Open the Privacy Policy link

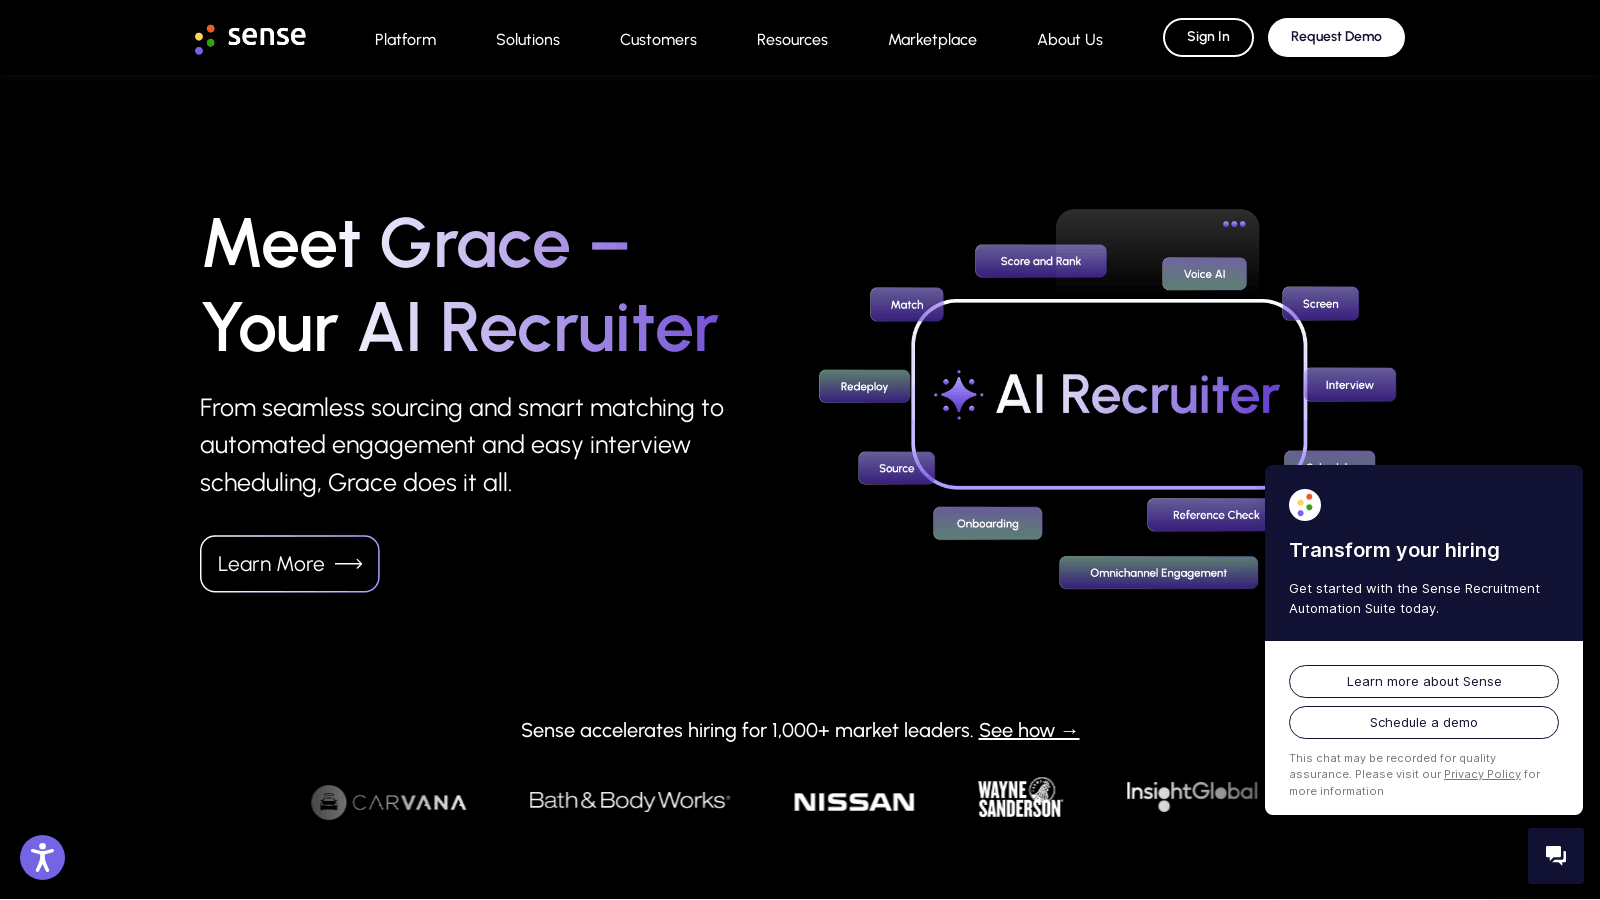click(1482, 774)
